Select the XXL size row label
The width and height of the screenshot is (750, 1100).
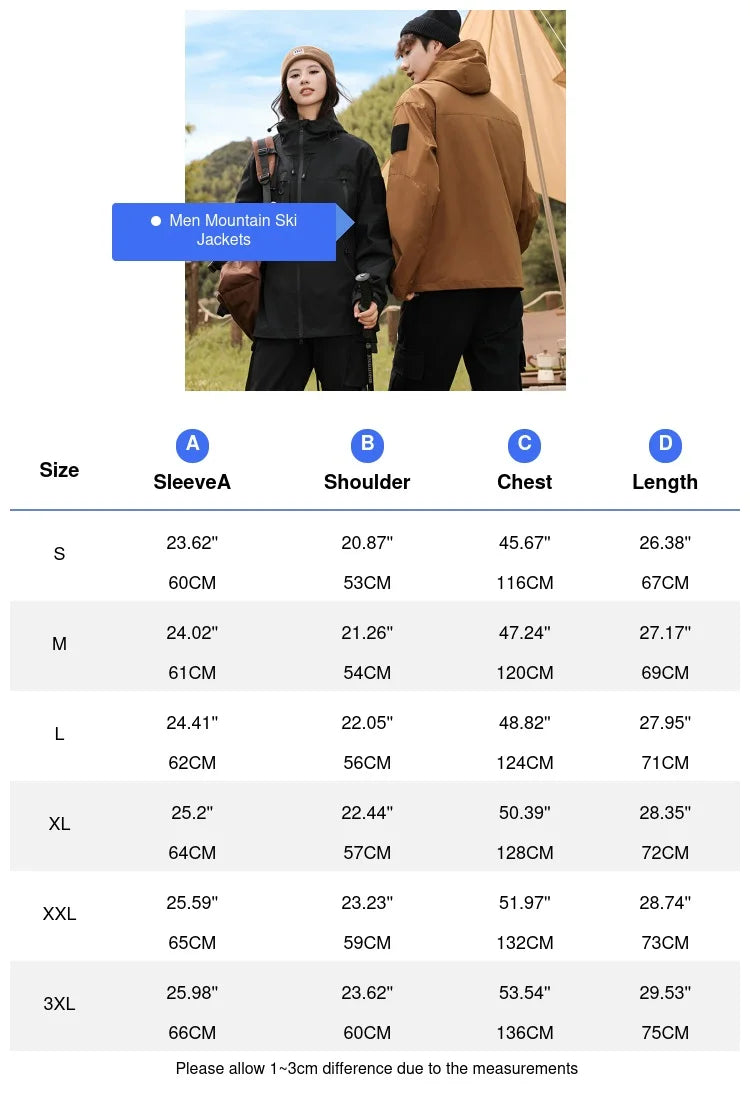point(59,914)
